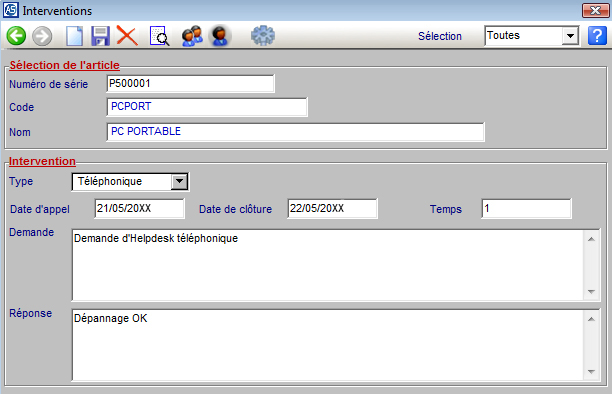Click the Date d'appel field
Viewport: 612px width, 394px height.
pos(140,209)
